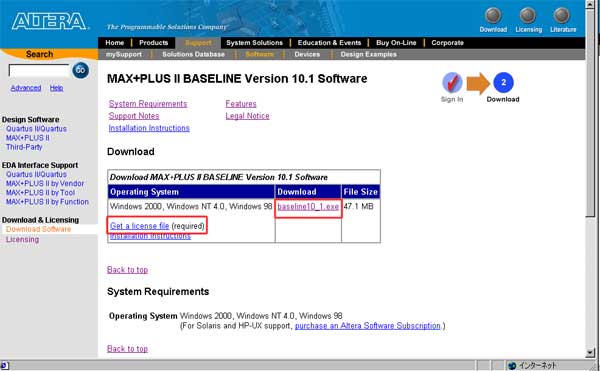Screen dimensions: 600x371
Task: Open the Corporate menu item
Action: (x=447, y=43)
